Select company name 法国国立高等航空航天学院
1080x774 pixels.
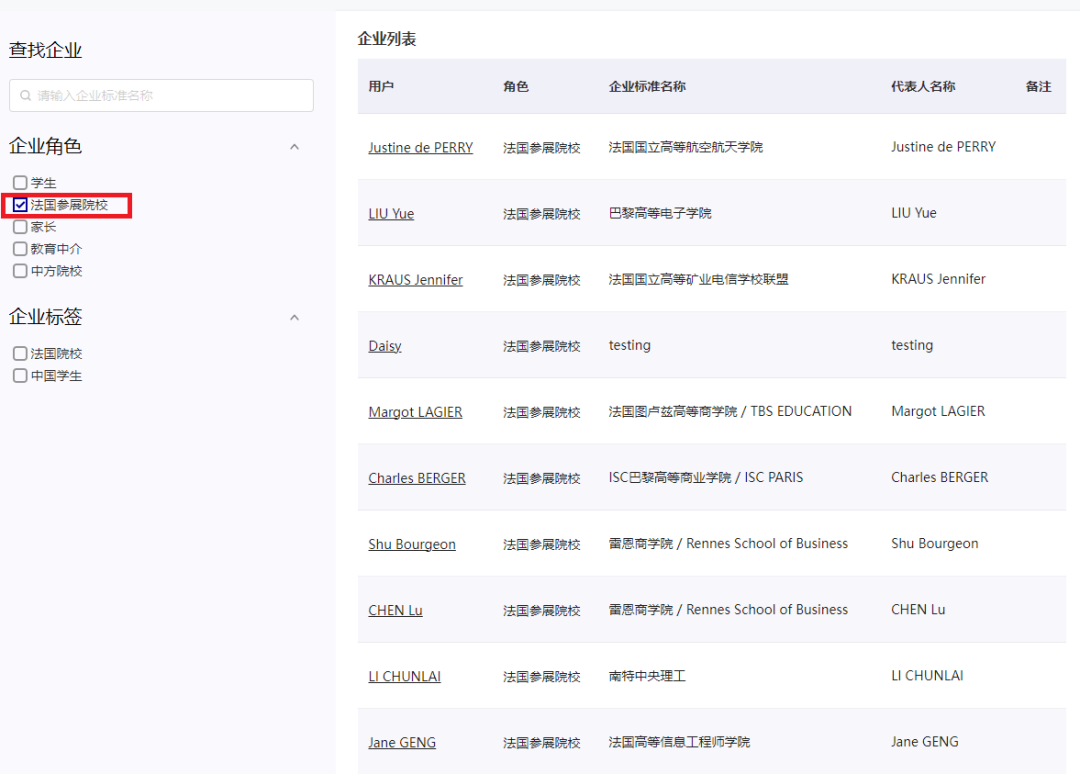[685, 147]
